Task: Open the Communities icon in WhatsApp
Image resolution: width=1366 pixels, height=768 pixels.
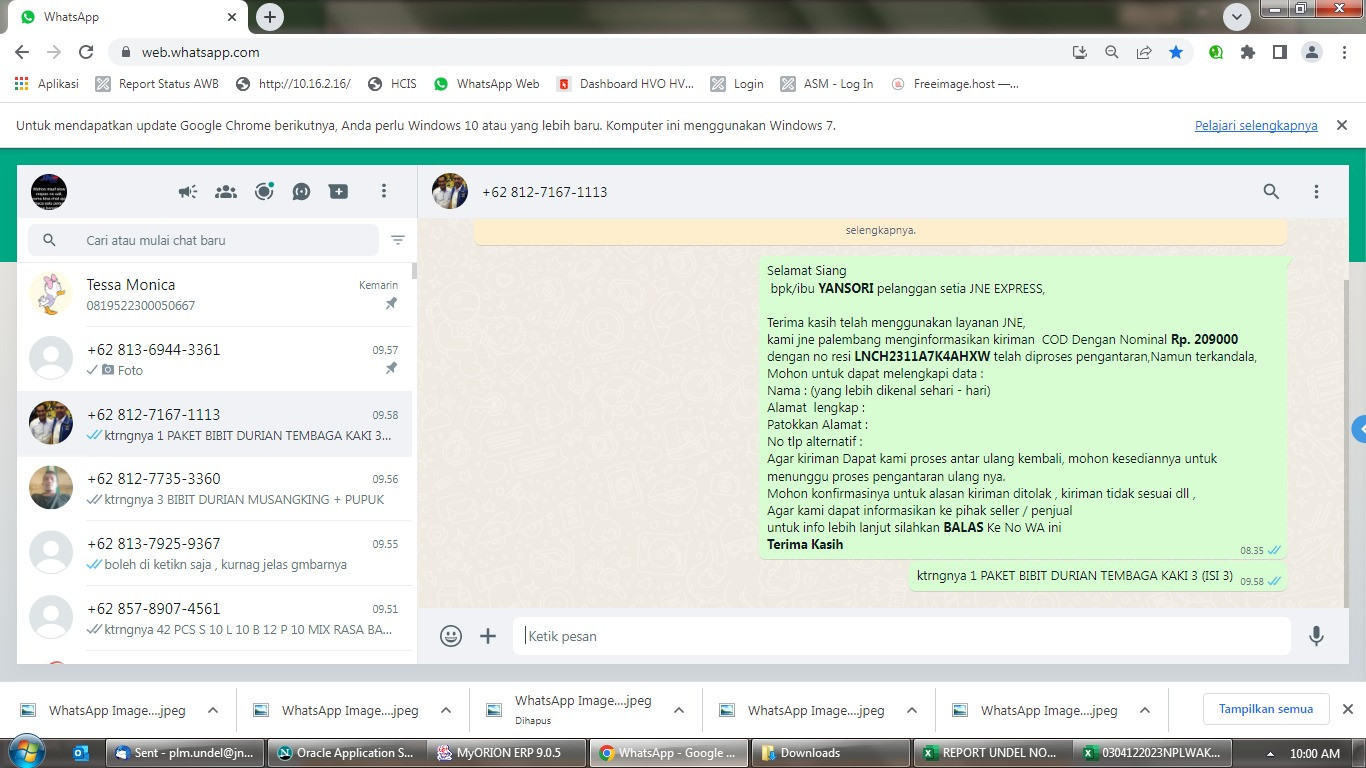Action: [x=226, y=192]
